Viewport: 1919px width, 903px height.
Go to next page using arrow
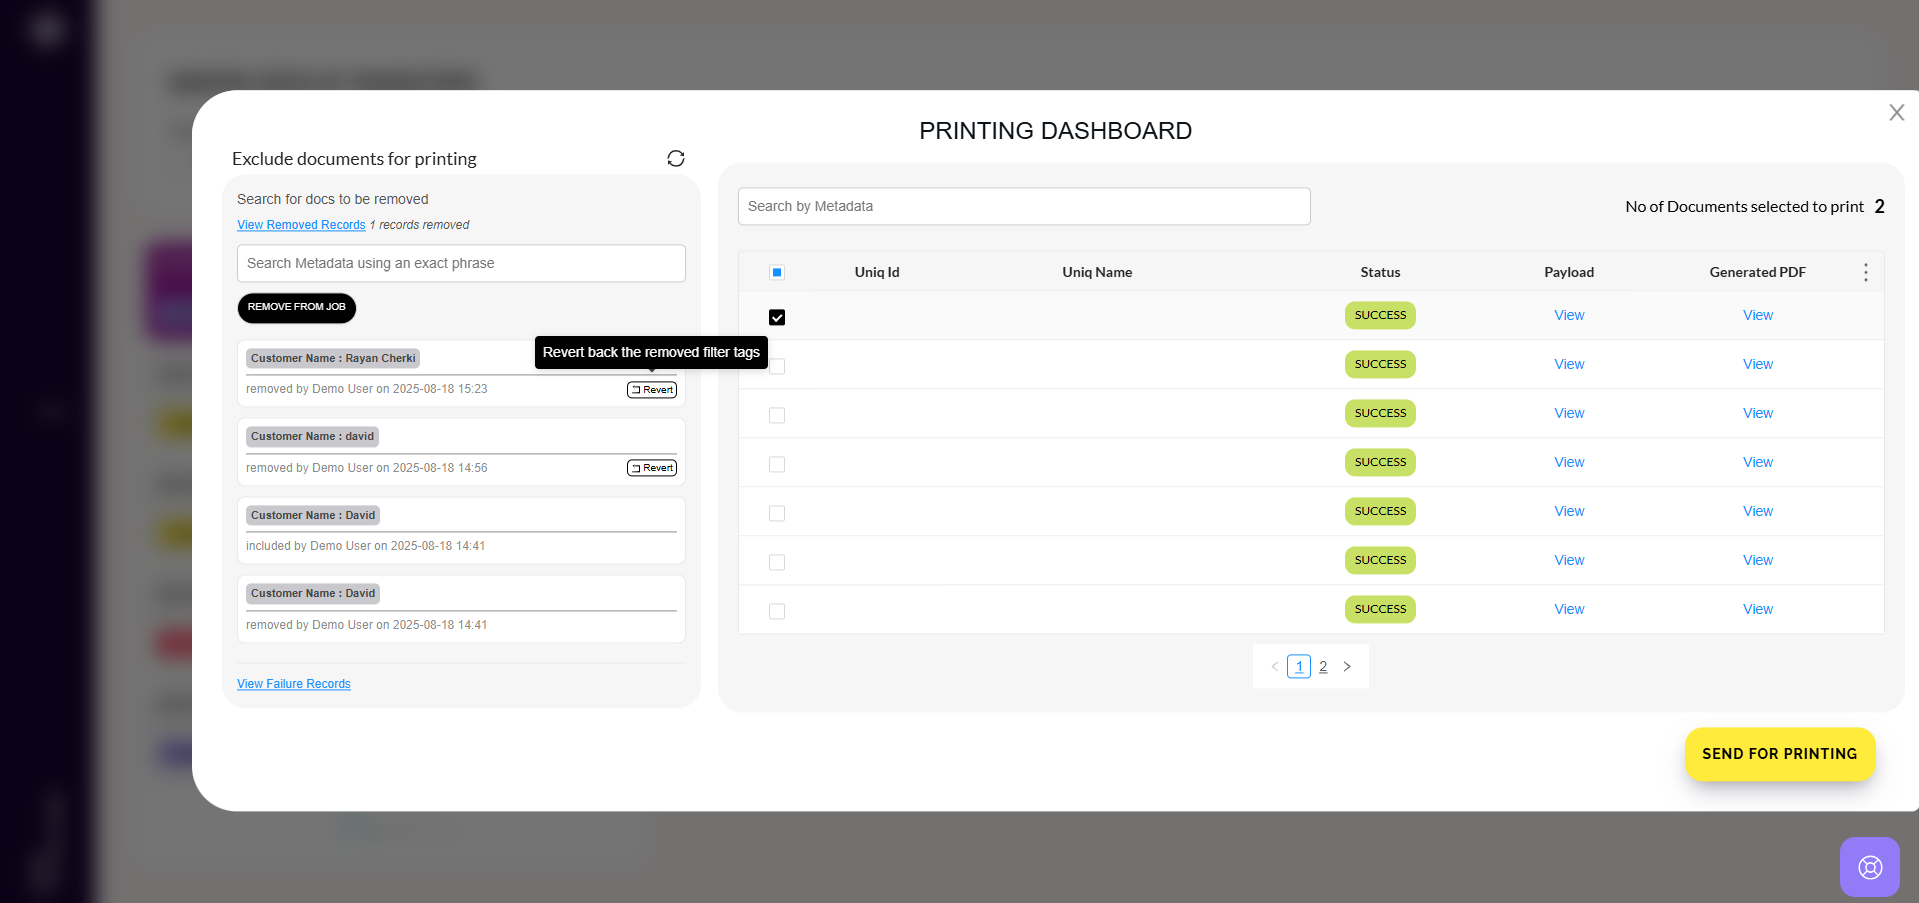tap(1347, 667)
